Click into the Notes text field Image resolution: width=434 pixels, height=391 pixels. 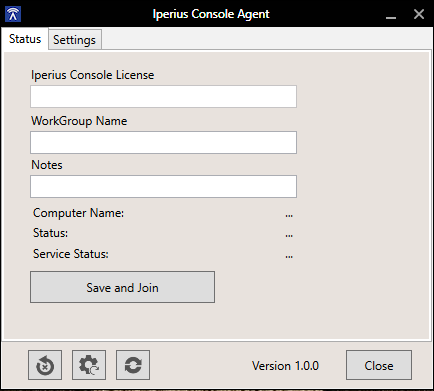click(x=163, y=186)
